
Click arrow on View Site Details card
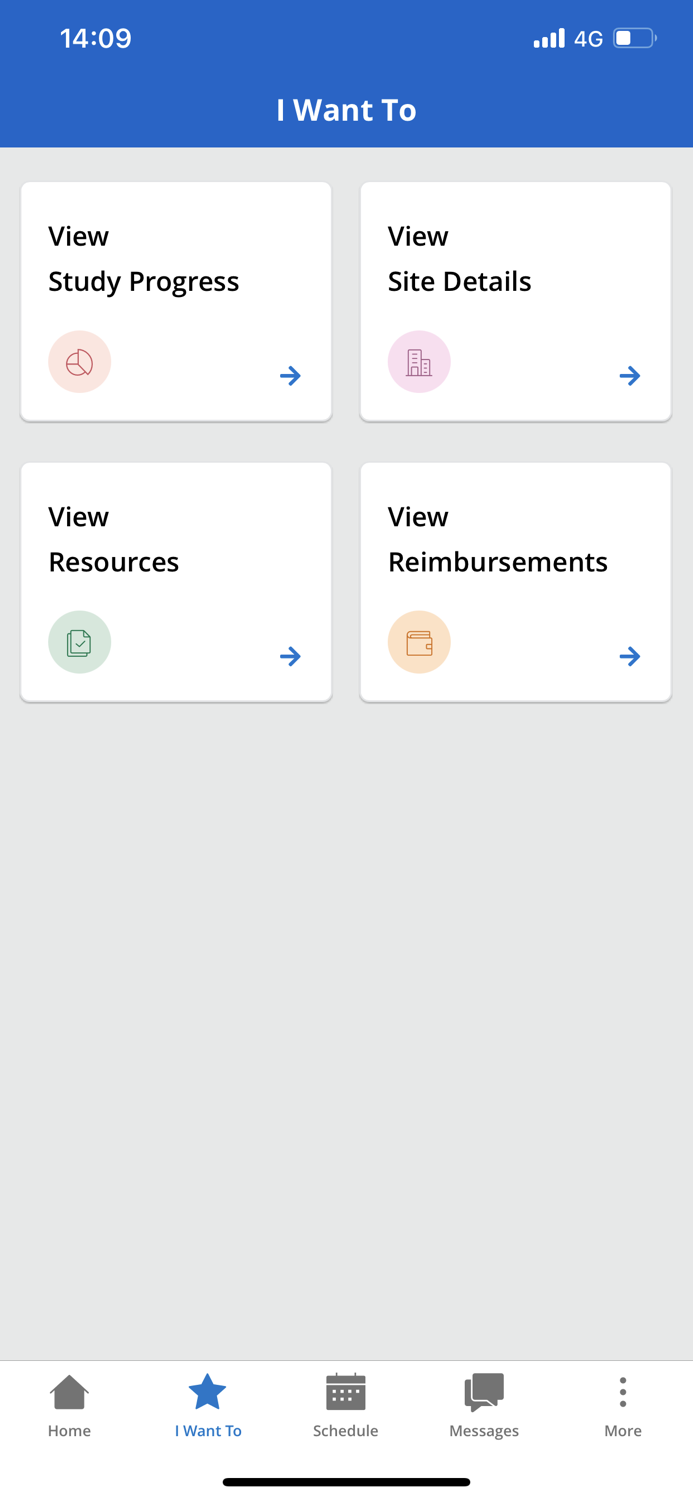point(630,376)
